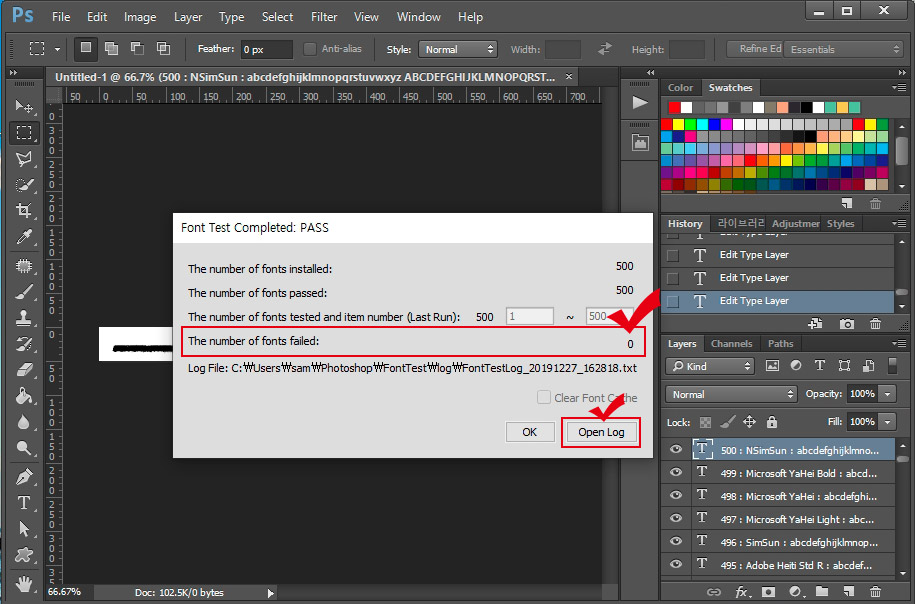The height and width of the screenshot is (604, 915).
Task: Select the Move tool
Action: coord(24,106)
